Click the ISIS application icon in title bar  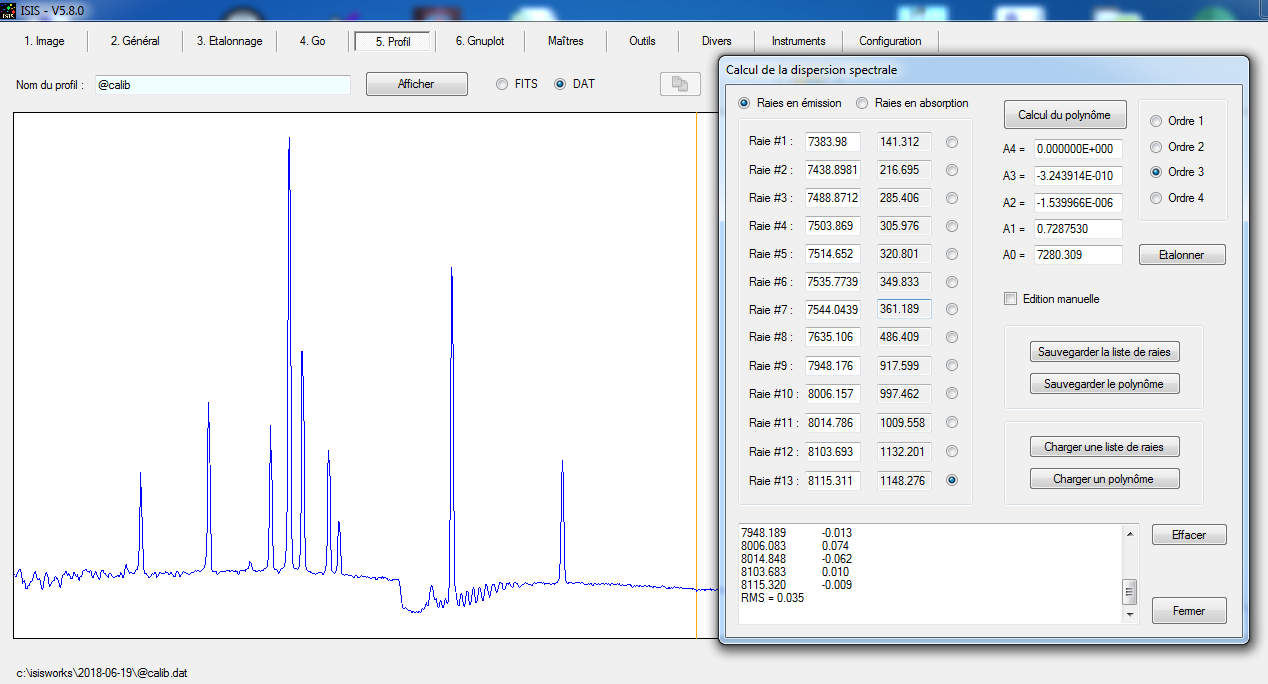9,9
